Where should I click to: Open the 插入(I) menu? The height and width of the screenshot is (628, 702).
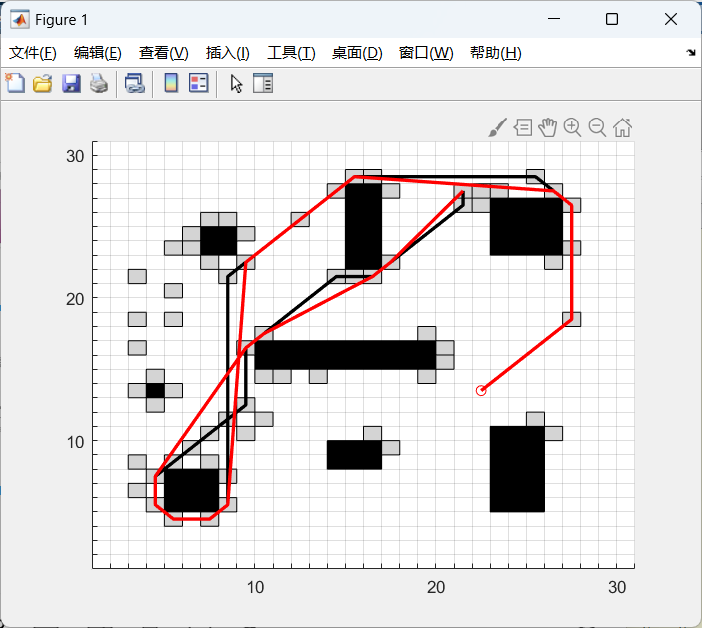coord(227,53)
